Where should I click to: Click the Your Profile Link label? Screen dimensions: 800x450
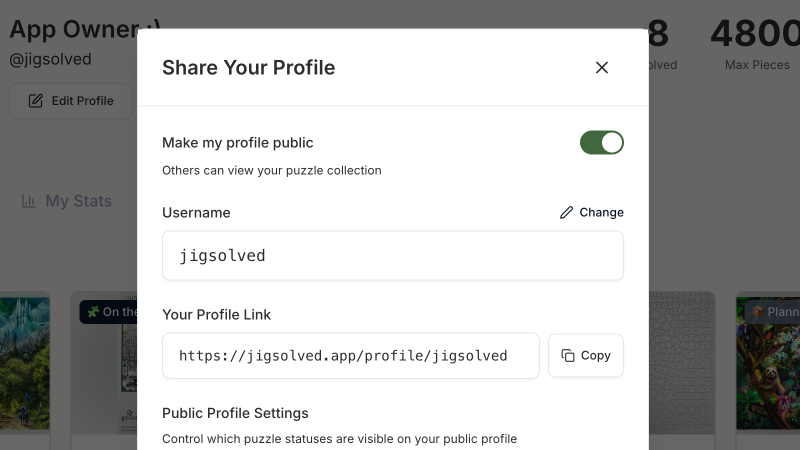(x=216, y=314)
